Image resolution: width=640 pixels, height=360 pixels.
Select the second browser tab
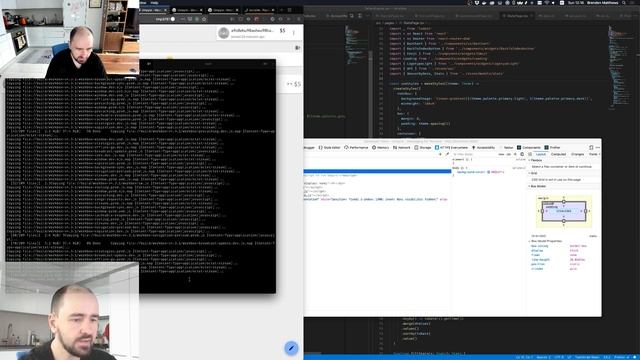186,10
